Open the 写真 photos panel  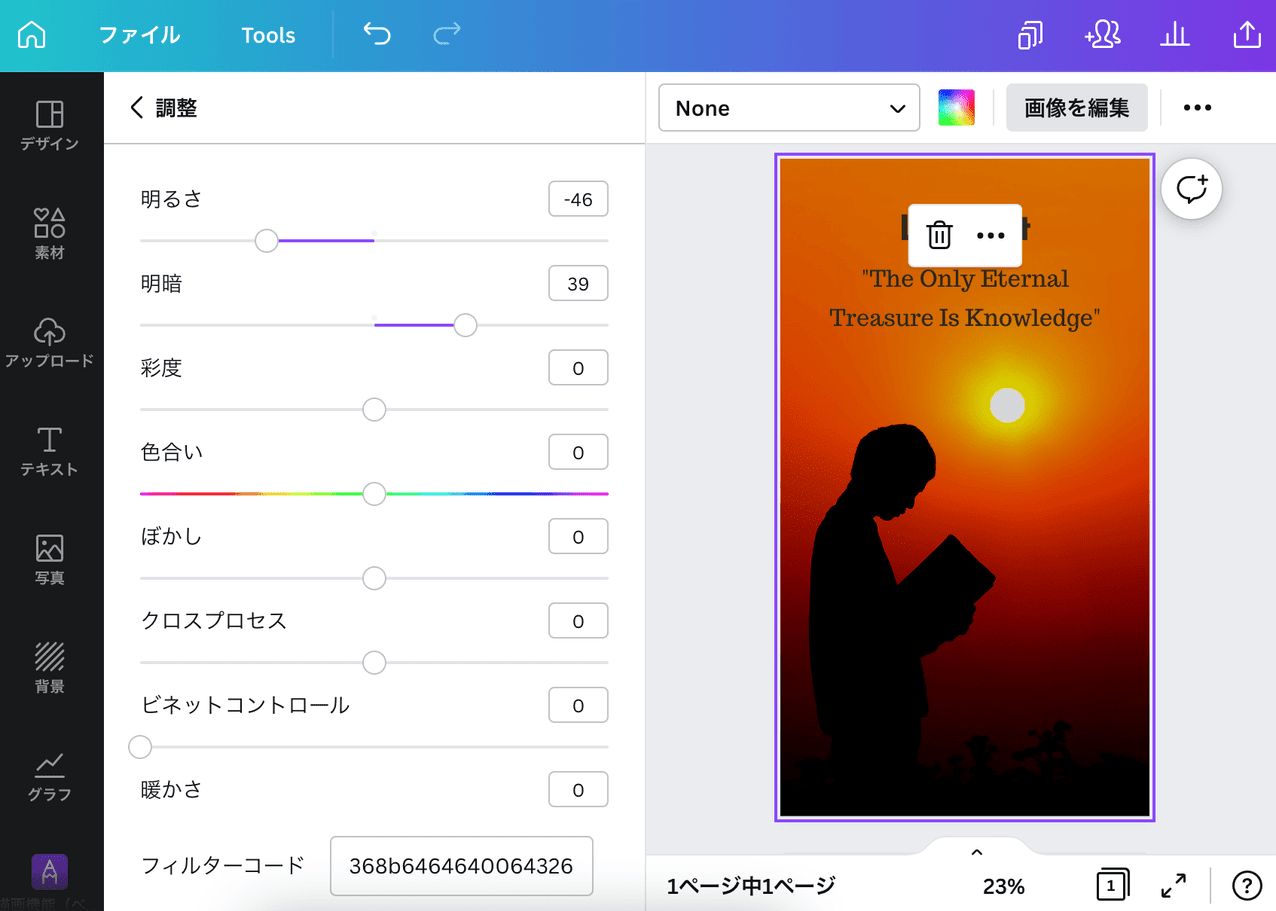(x=51, y=558)
